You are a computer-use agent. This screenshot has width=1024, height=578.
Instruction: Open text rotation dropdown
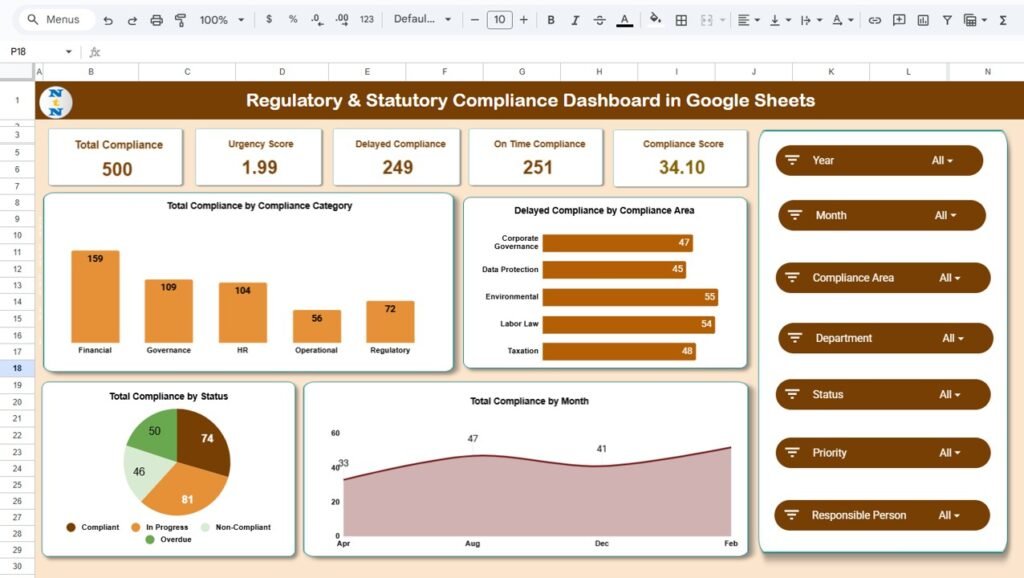click(842, 20)
